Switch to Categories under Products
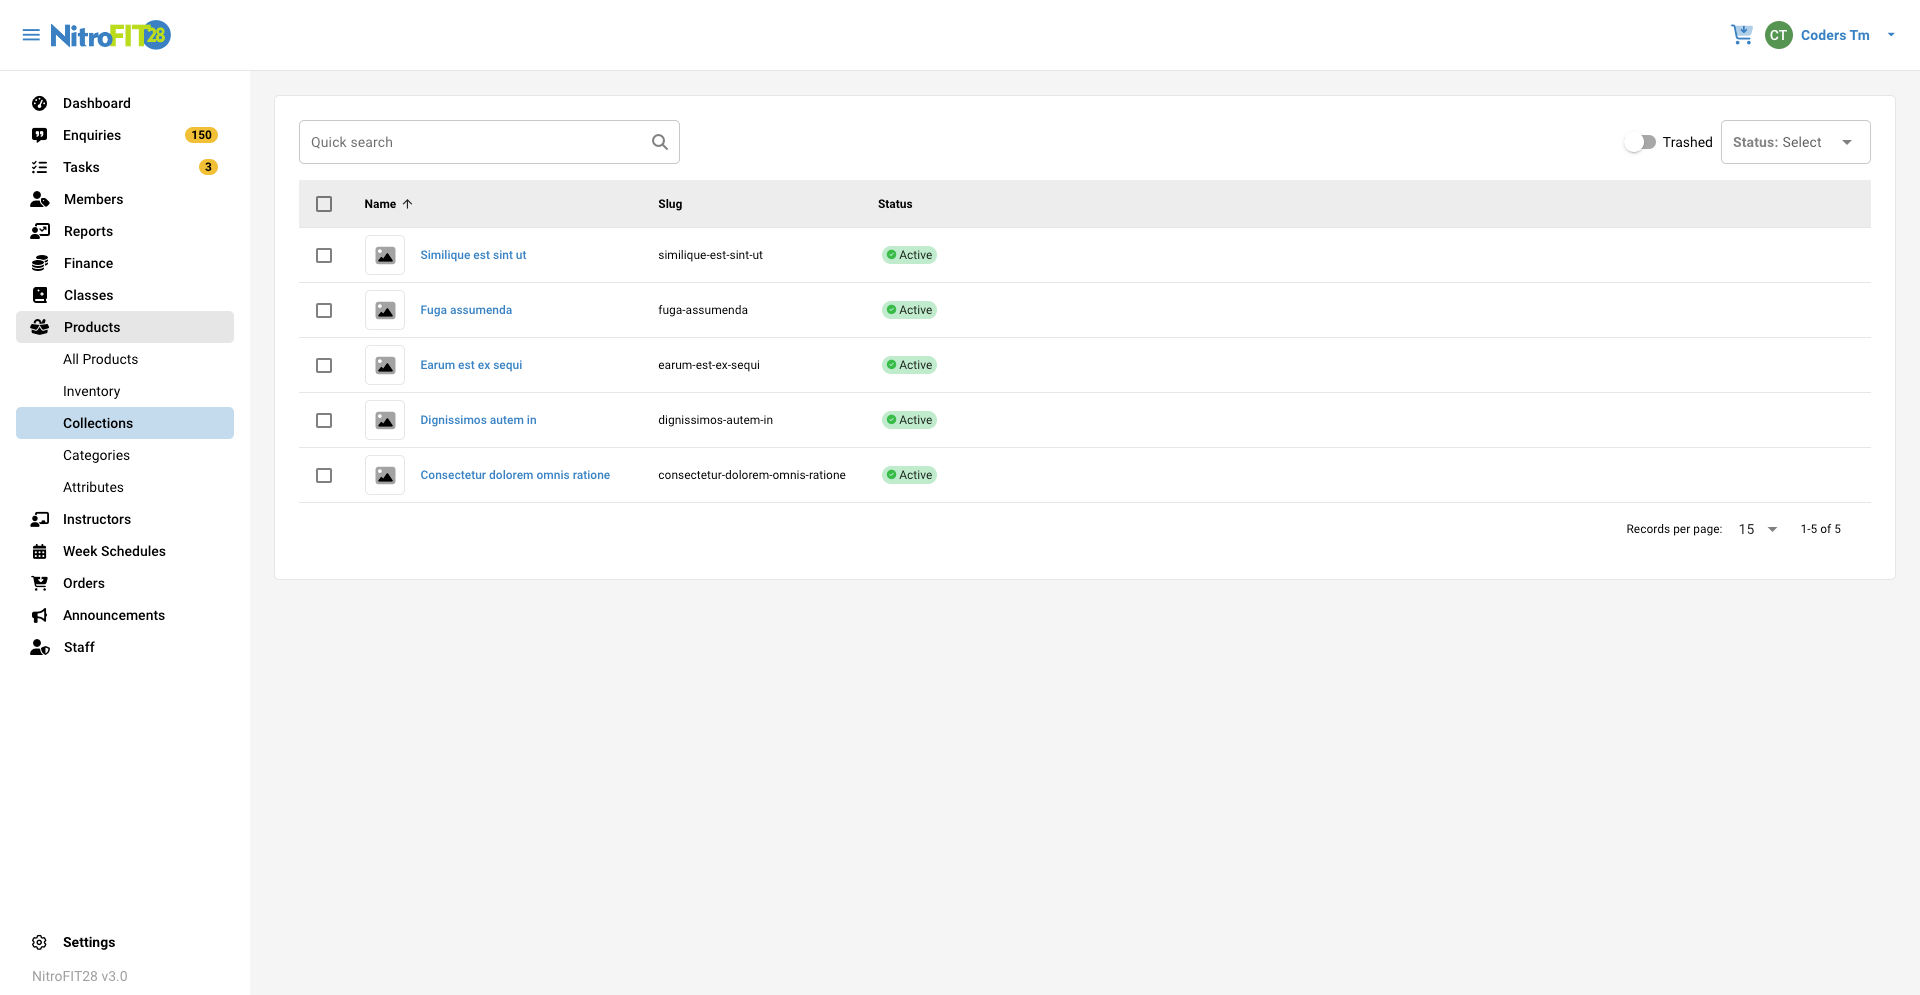Viewport: 1920px width, 995px height. point(96,455)
